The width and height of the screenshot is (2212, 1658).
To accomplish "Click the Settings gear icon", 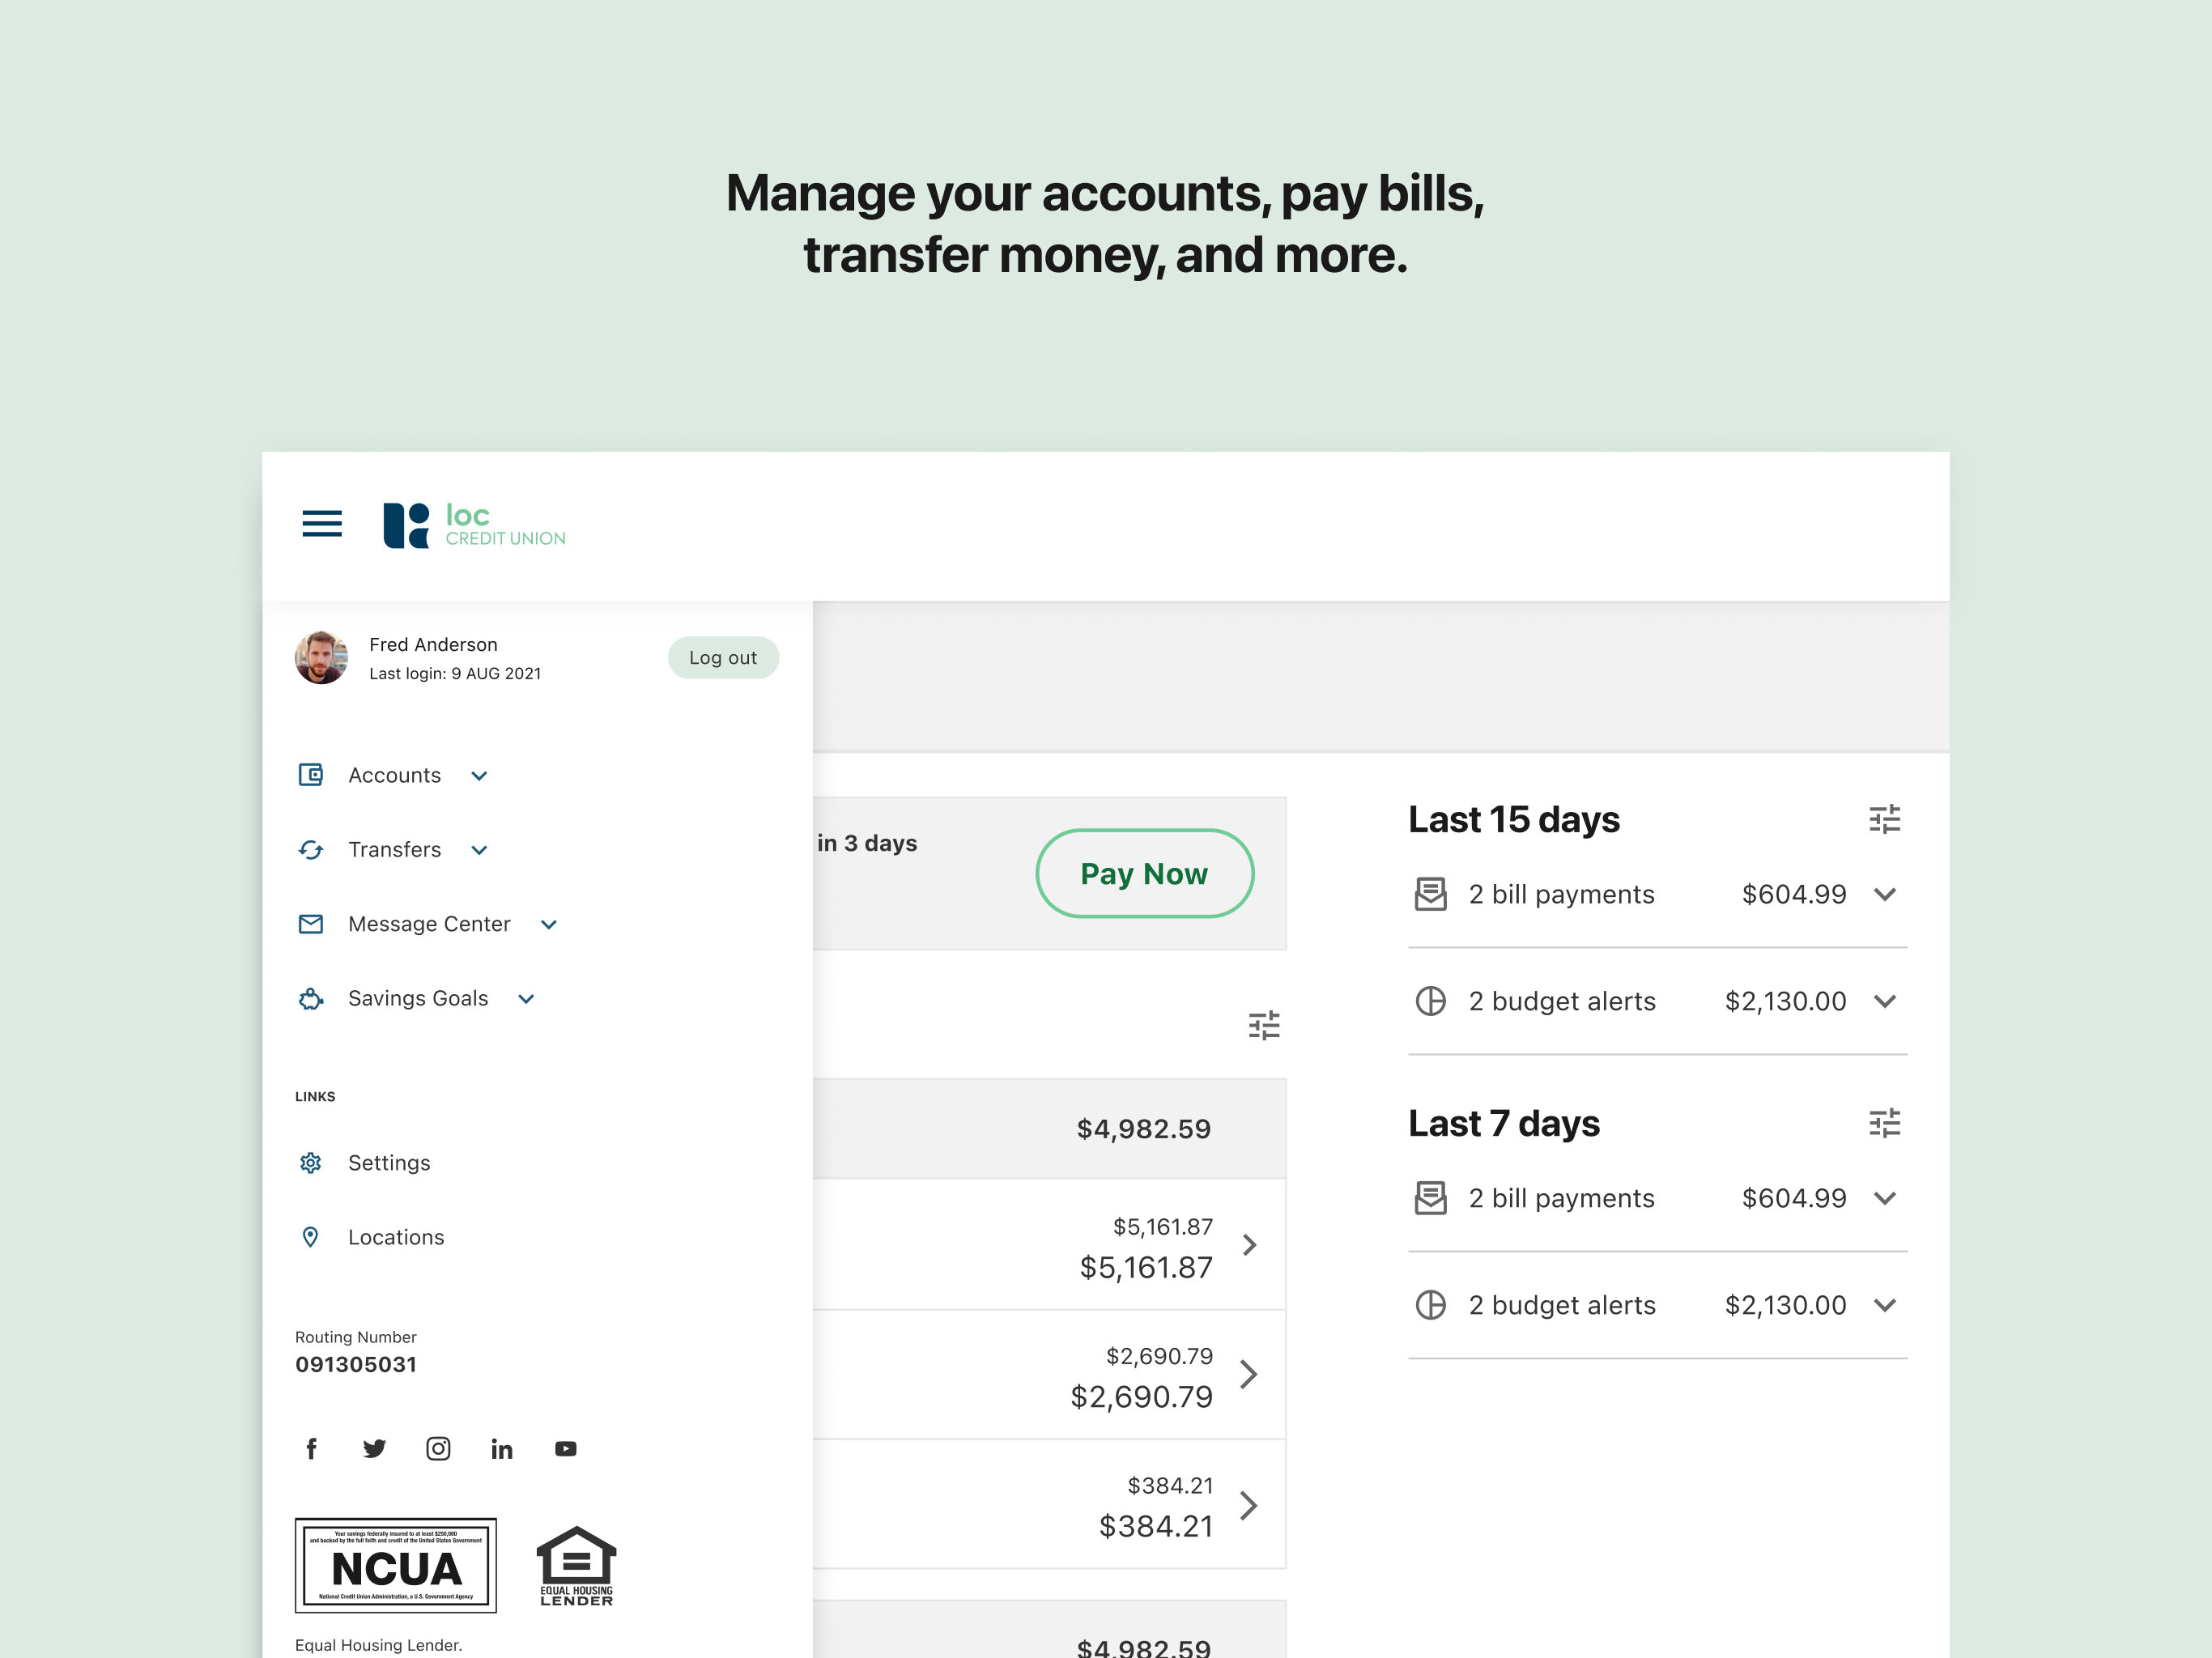I will [x=311, y=1163].
